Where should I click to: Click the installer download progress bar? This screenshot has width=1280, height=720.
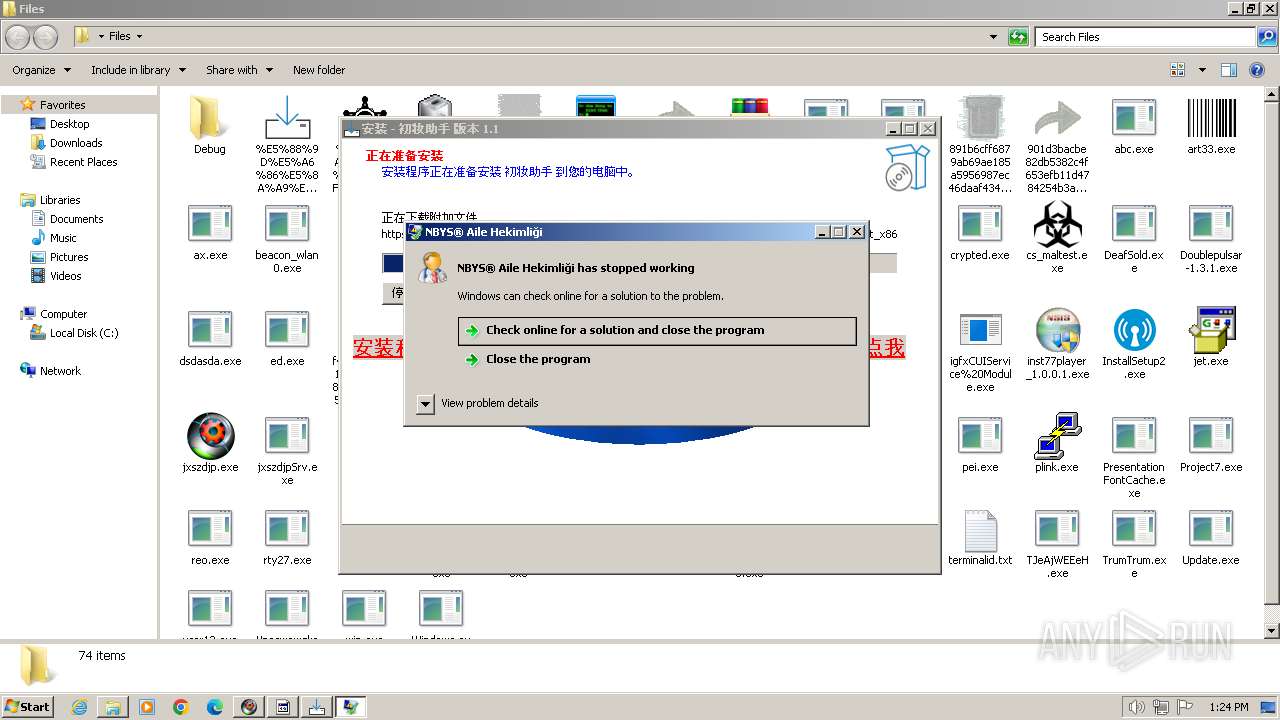pos(639,263)
